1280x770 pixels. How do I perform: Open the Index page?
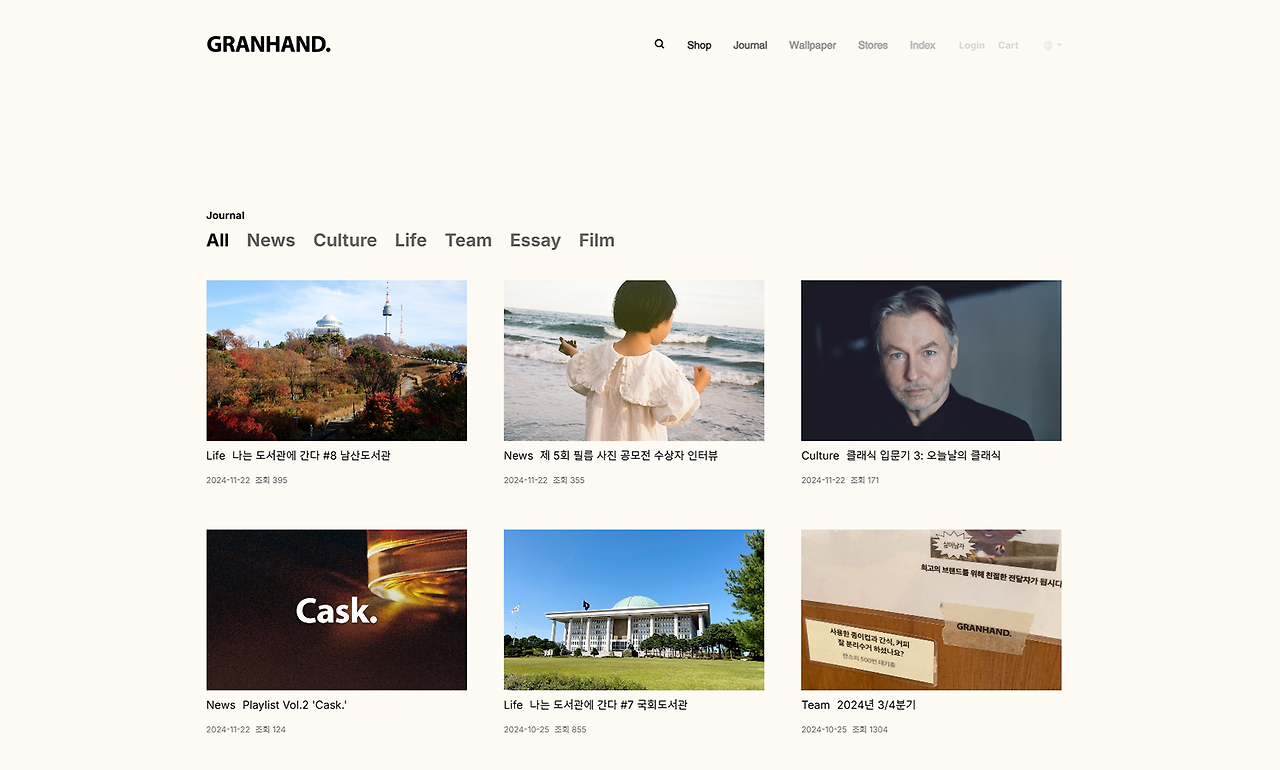(923, 45)
